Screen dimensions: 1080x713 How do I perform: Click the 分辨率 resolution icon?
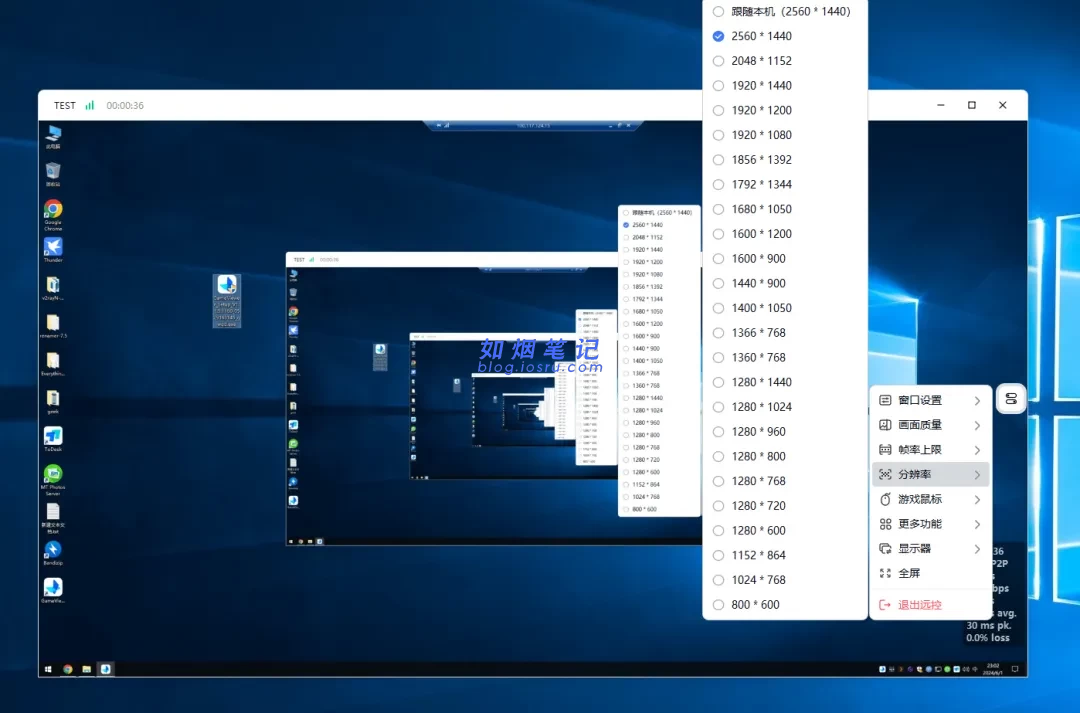click(885, 475)
